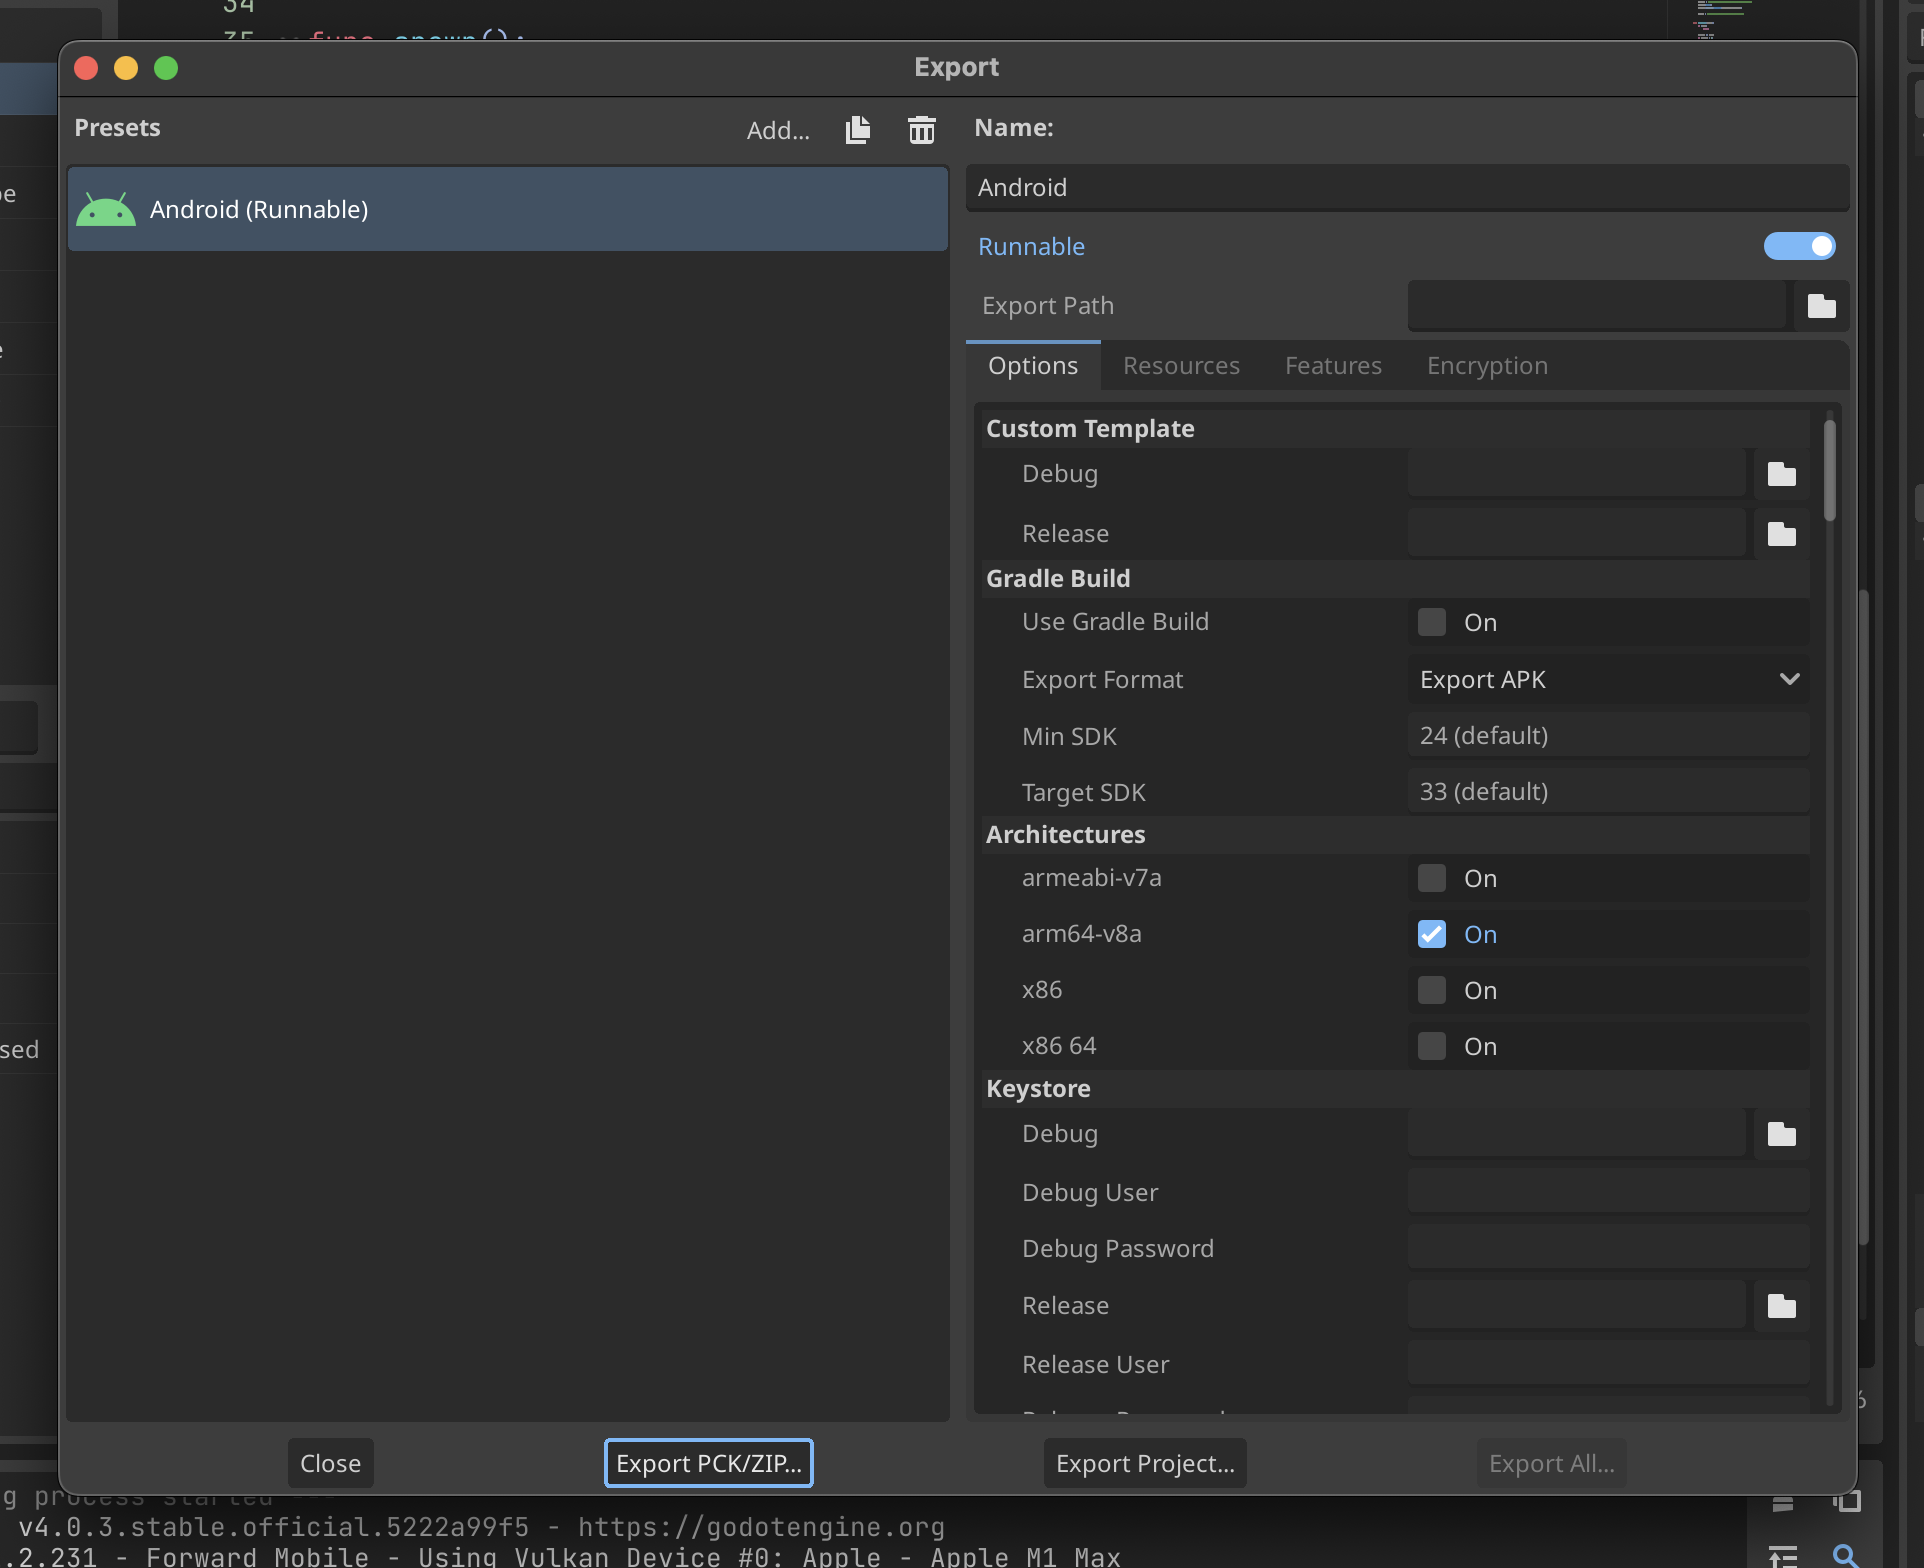This screenshot has height=1568, width=1924.
Task: Click the Target SDK field
Action: click(x=1608, y=792)
